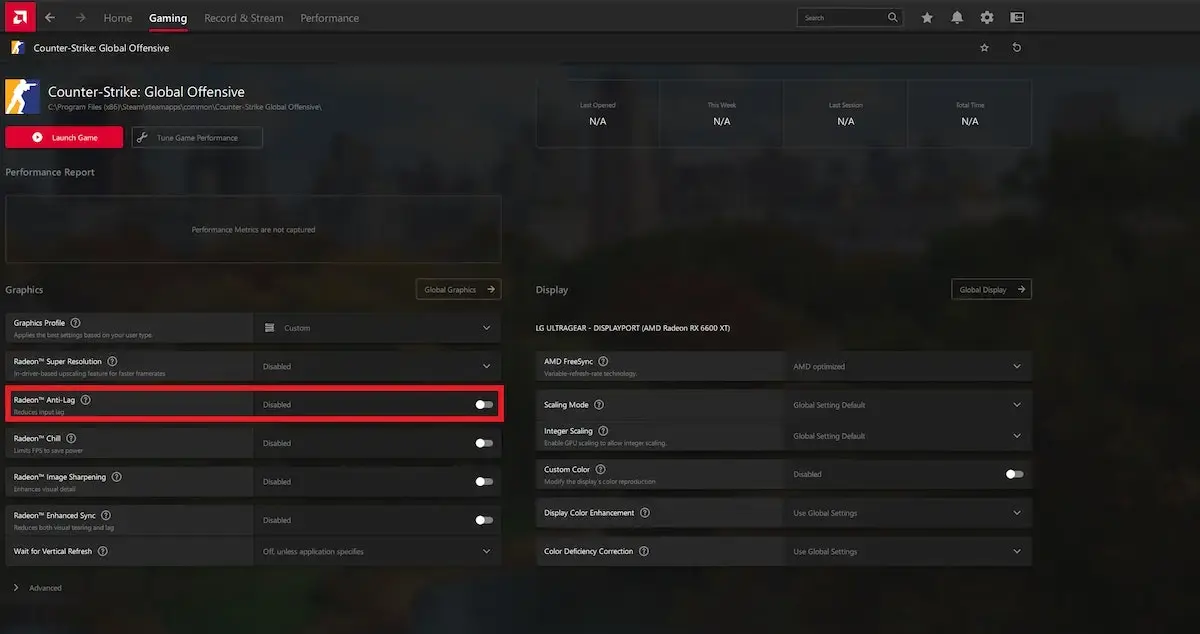Open help for Display Color Enhancement
Image resolution: width=1200 pixels, height=634 pixels.
(x=644, y=513)
